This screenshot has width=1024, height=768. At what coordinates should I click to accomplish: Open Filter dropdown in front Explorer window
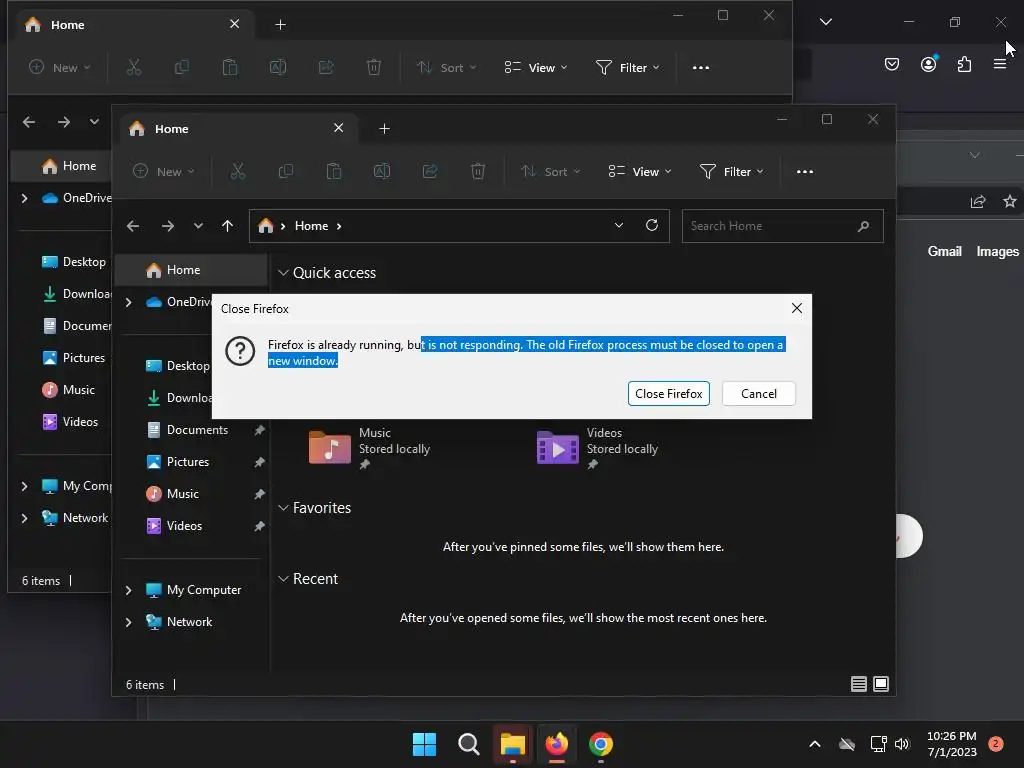[x=731, y=171]
